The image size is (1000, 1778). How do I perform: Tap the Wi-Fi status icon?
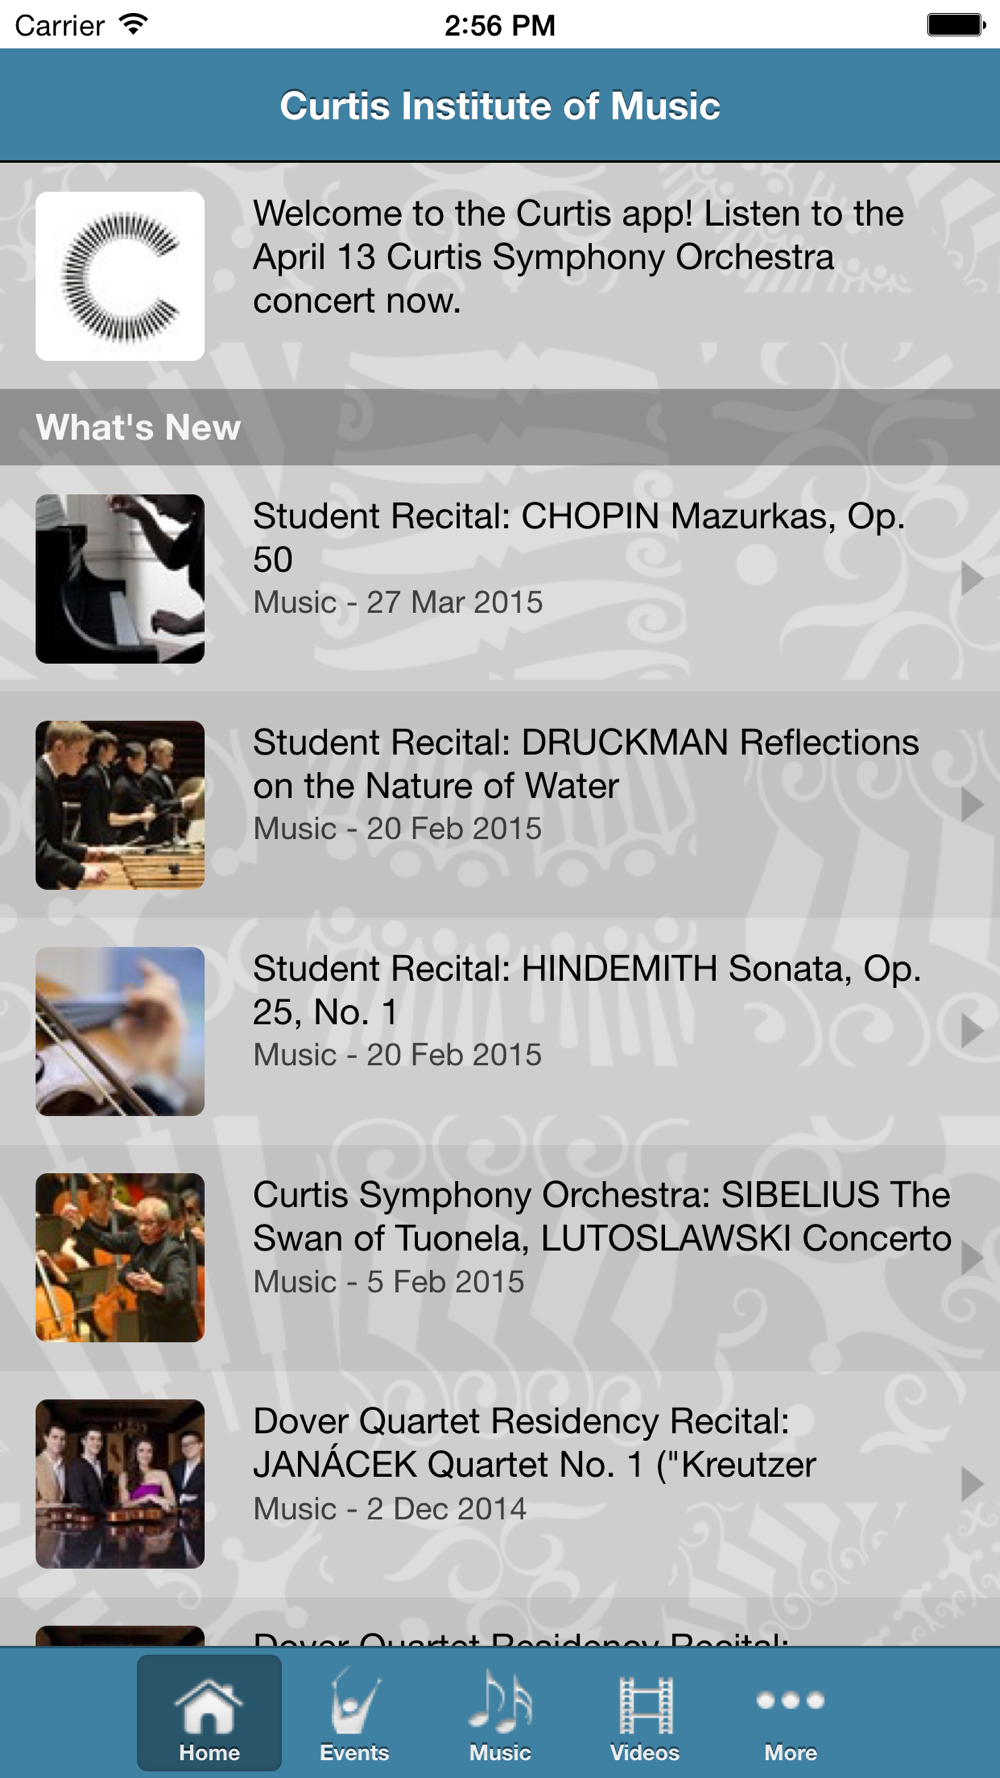132,24
